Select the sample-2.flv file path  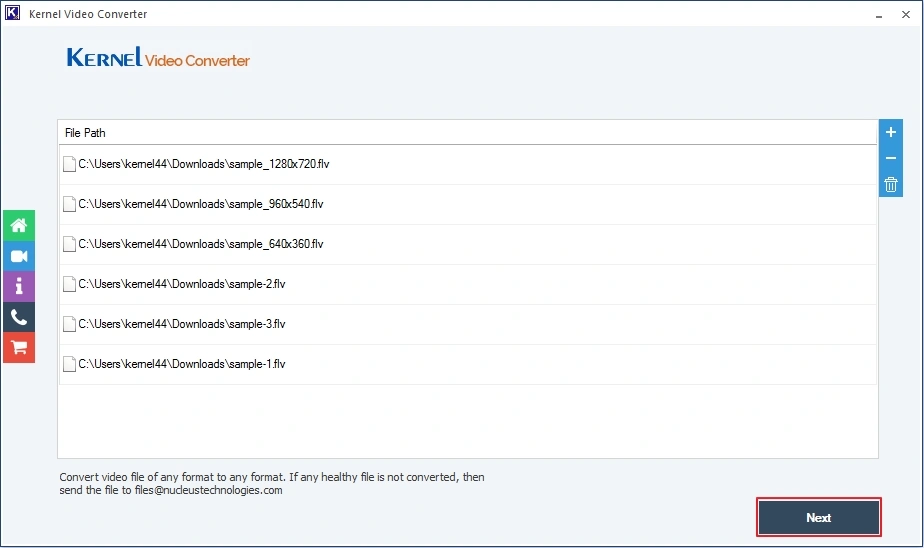[x=182, y=285]
